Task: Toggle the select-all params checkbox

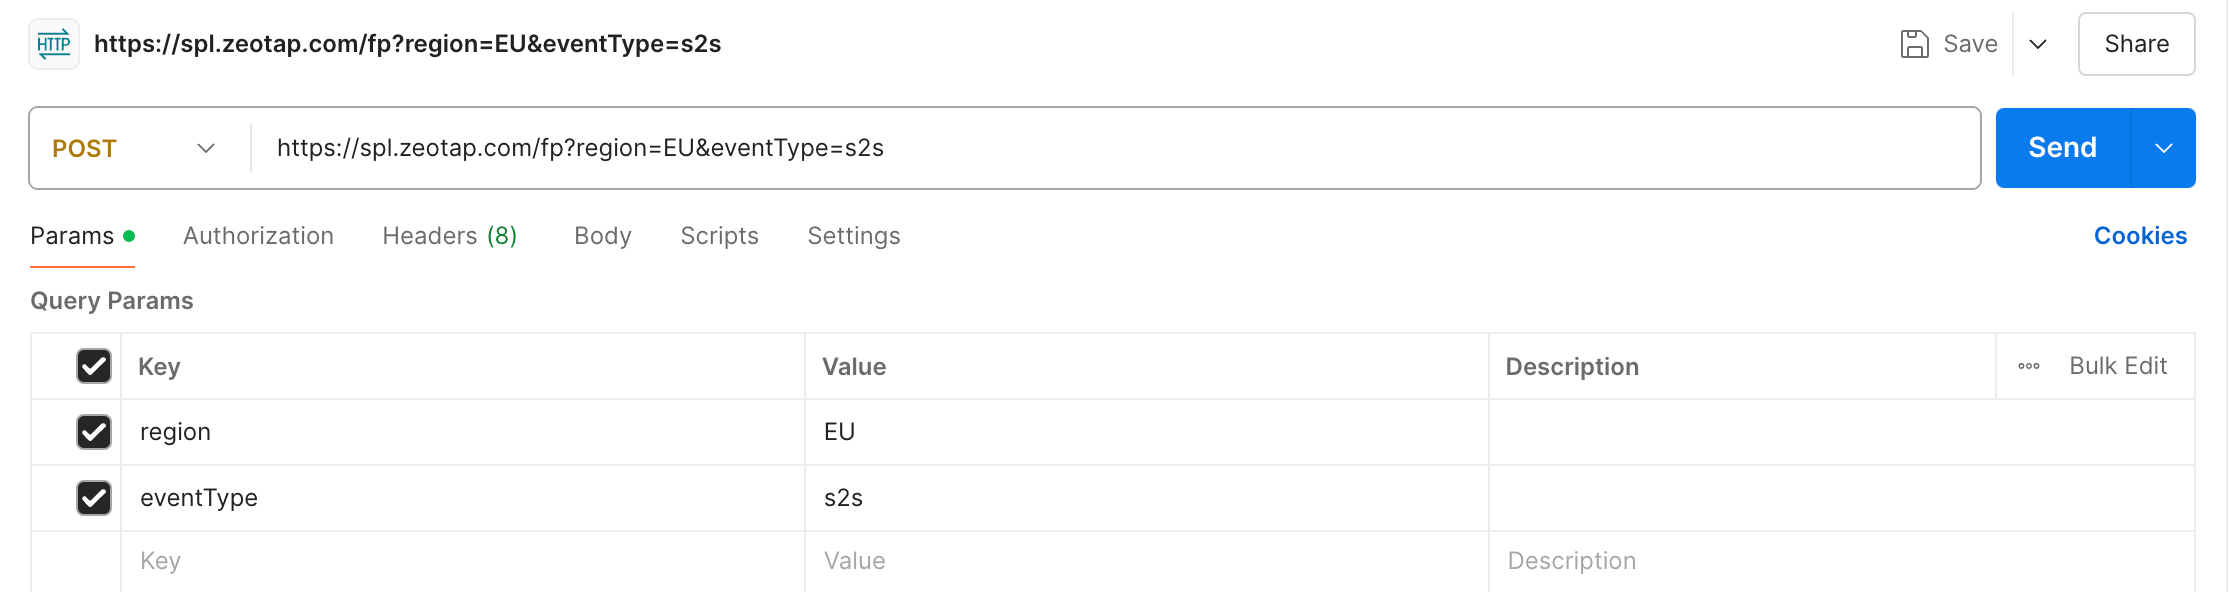Action: 94,366
